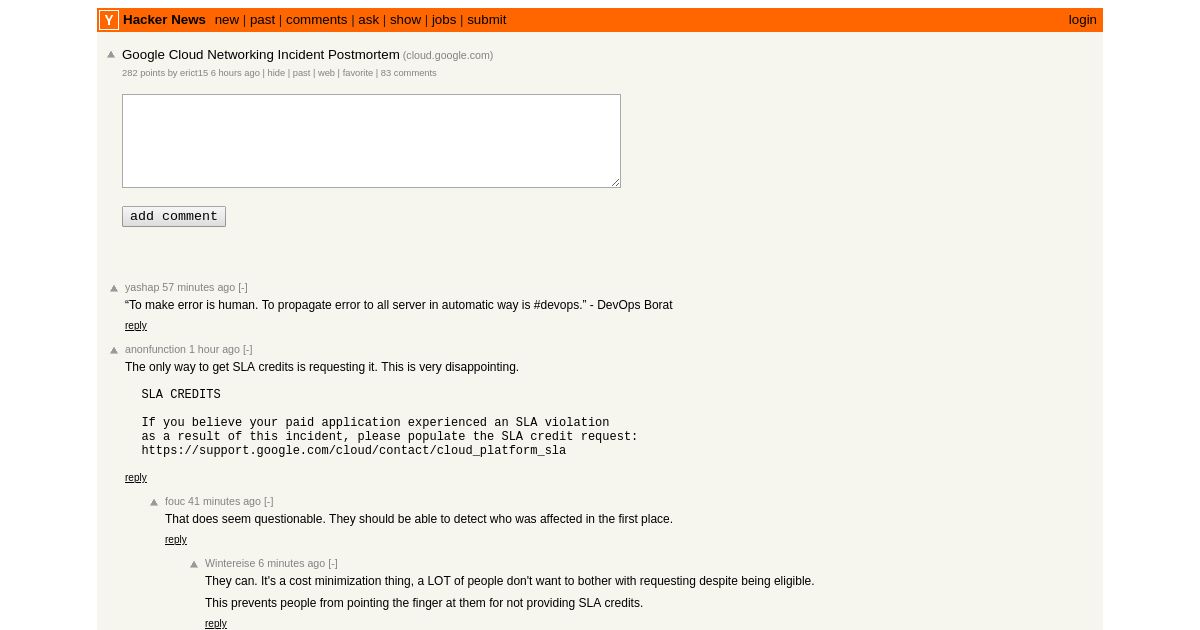This screenshot has width=1200, height=630.
Task: Upvote Wintereise's comment
Action: [194, 565]
